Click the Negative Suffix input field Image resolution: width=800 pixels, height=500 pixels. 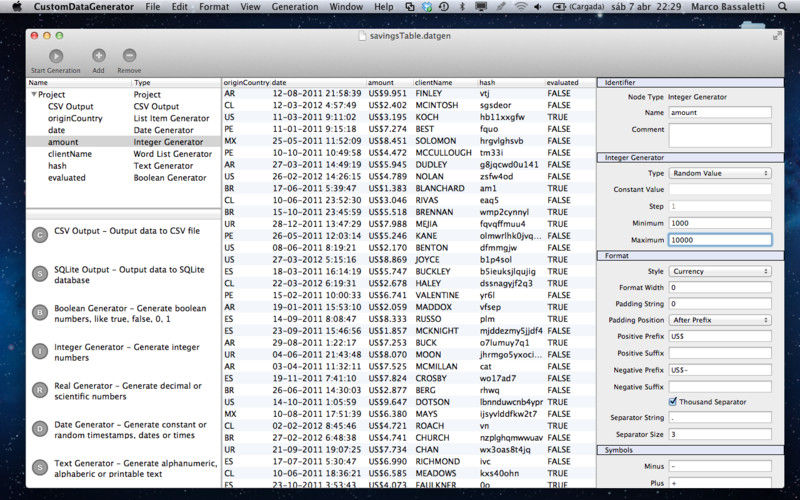click(x=720, y=387)
